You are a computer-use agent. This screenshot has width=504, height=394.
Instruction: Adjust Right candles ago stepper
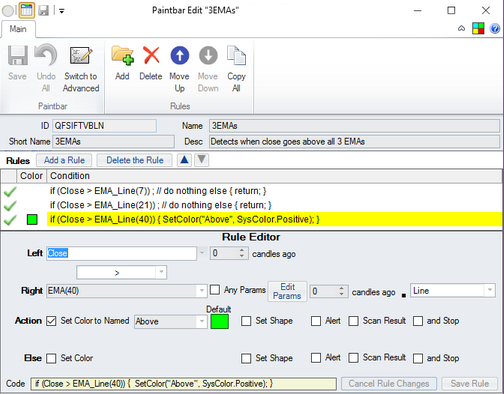coord(341,291)
